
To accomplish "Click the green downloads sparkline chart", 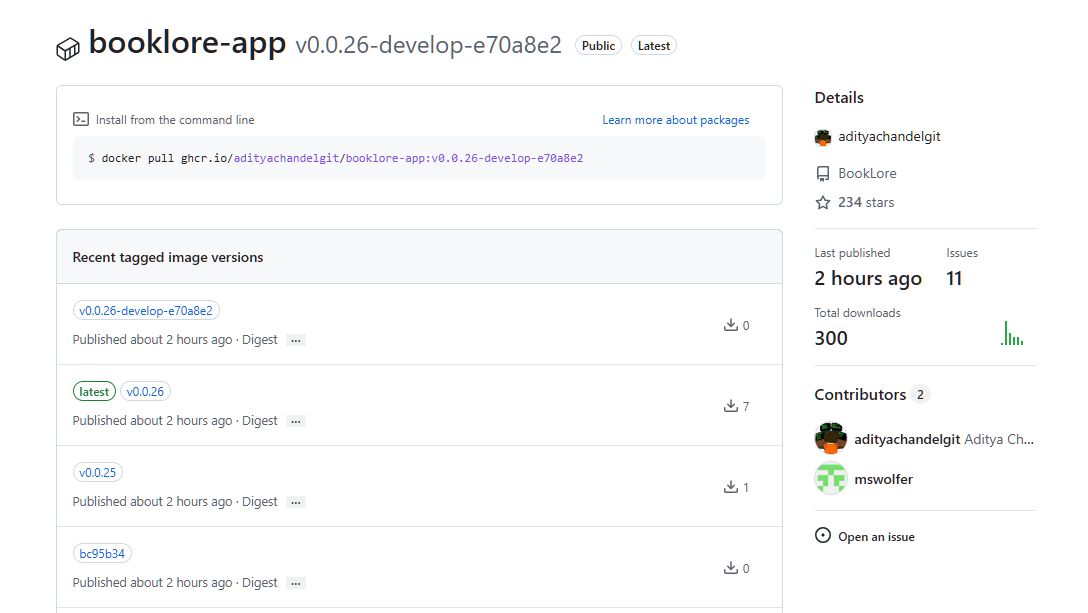I will pos(1012,334).
